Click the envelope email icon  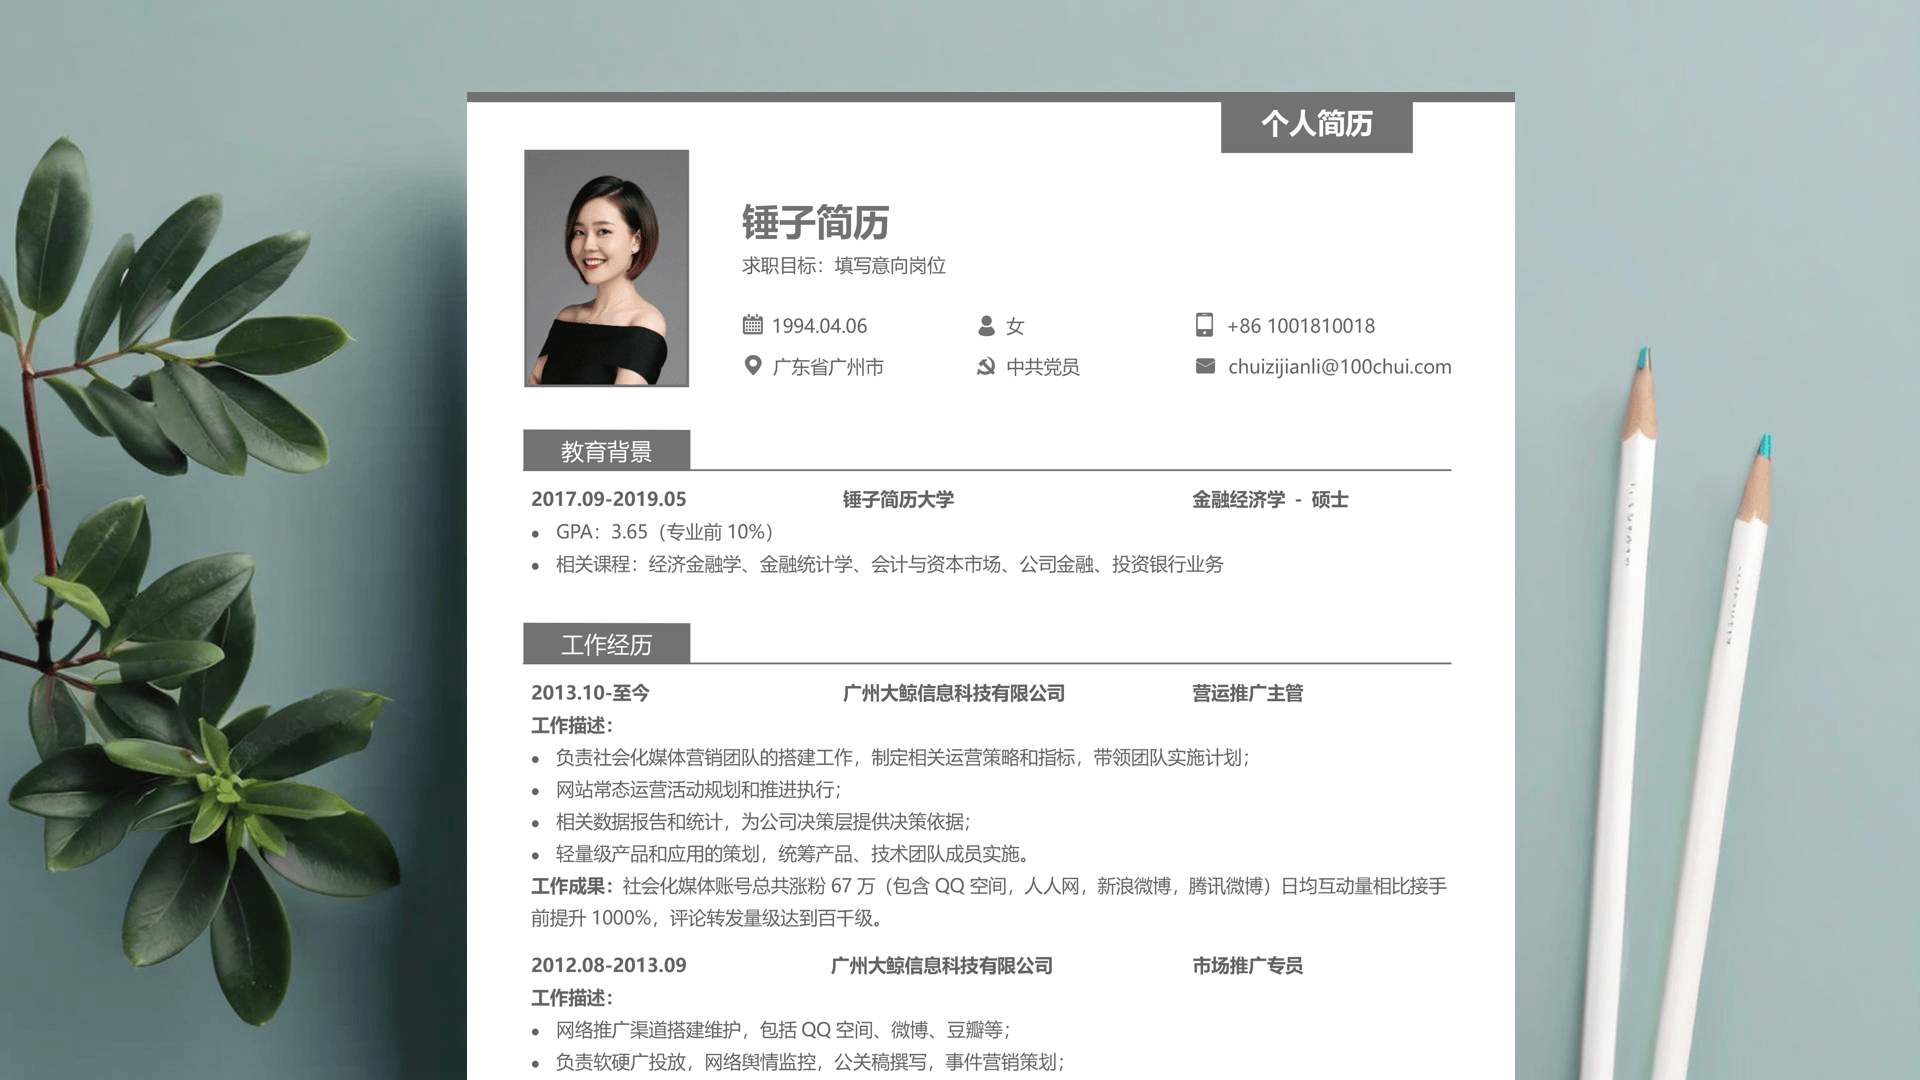pos(1205,366)
